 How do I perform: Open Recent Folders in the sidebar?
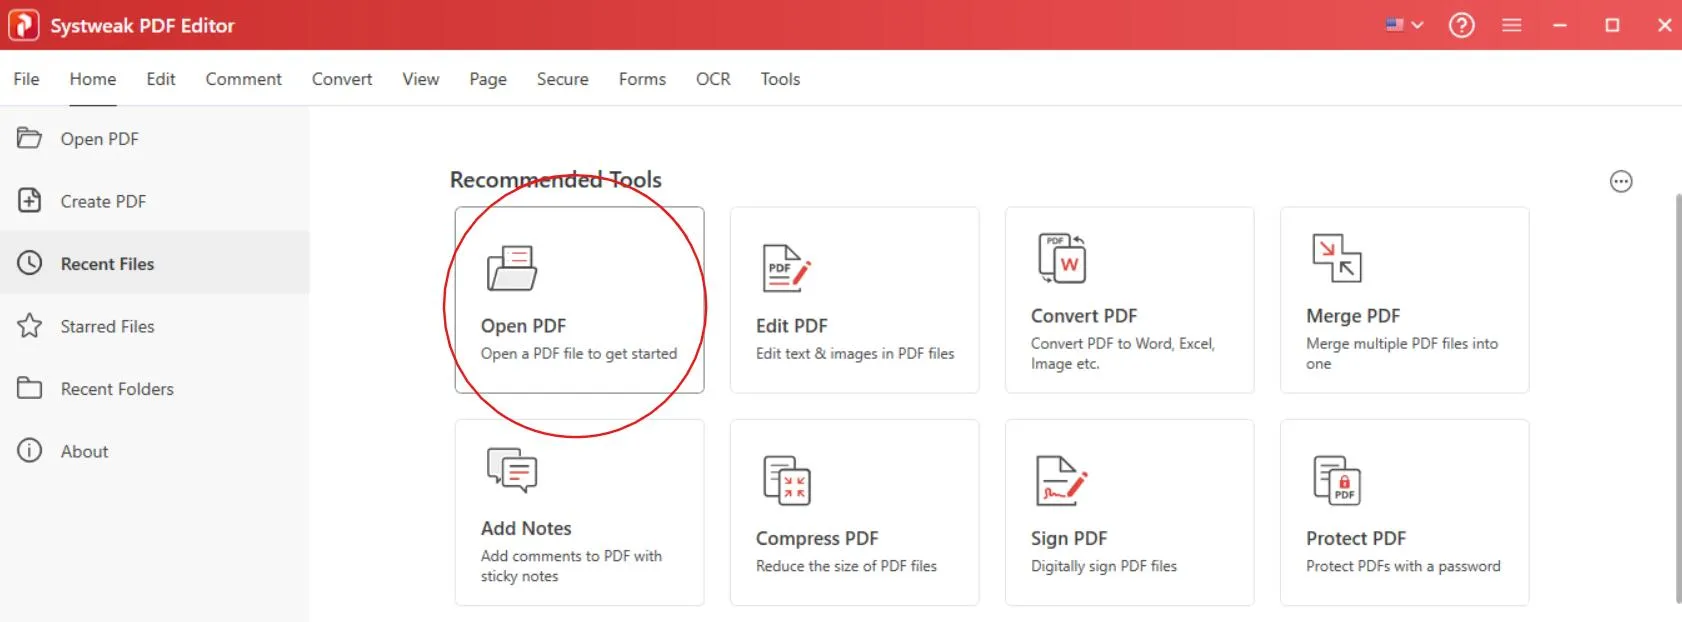click(x=117, y=389)
